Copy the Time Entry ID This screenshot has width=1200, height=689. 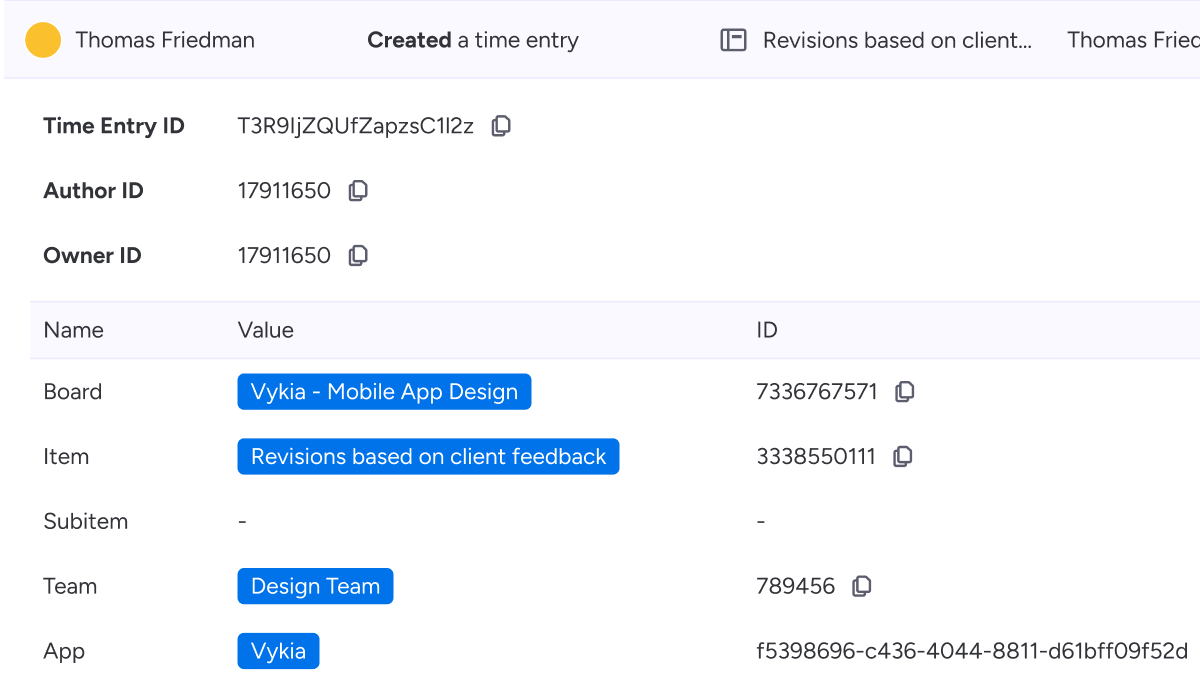tap(501, 125)
